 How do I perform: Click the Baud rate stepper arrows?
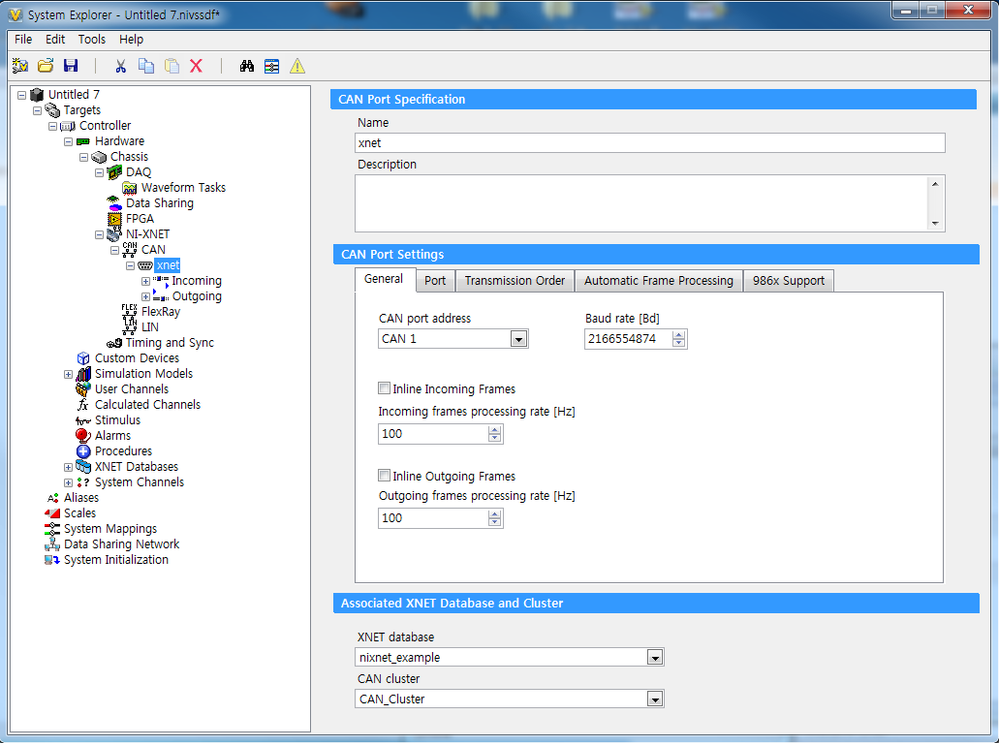[x=679, y=339]
